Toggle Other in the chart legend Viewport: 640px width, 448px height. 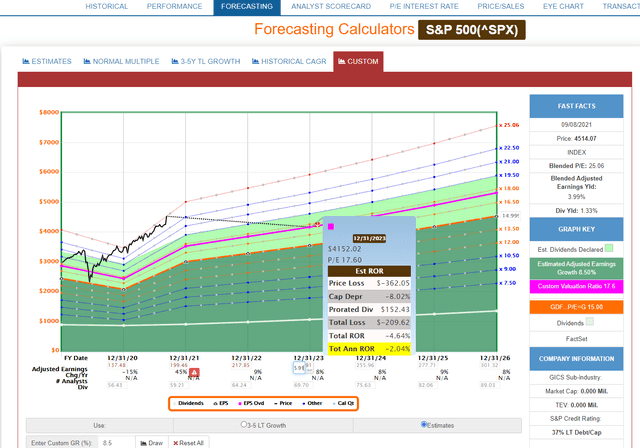(x=312, y=403)
